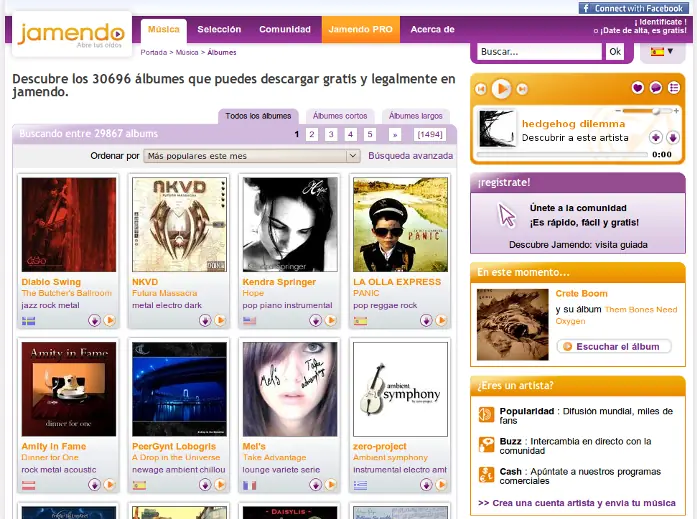The width and height of the screenshot is (697, 519).
Task: Skip to previous track in player
Action: click(x=481, y=89)
